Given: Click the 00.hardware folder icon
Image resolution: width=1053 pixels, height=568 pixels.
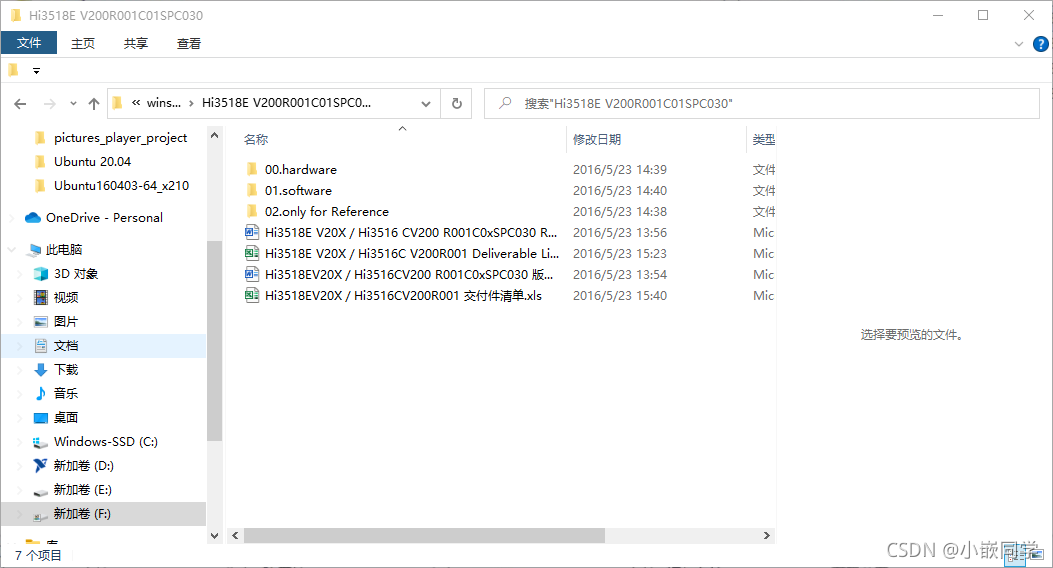Looking at the screenshot, I should pyautogui.click(x=252, y=169).
